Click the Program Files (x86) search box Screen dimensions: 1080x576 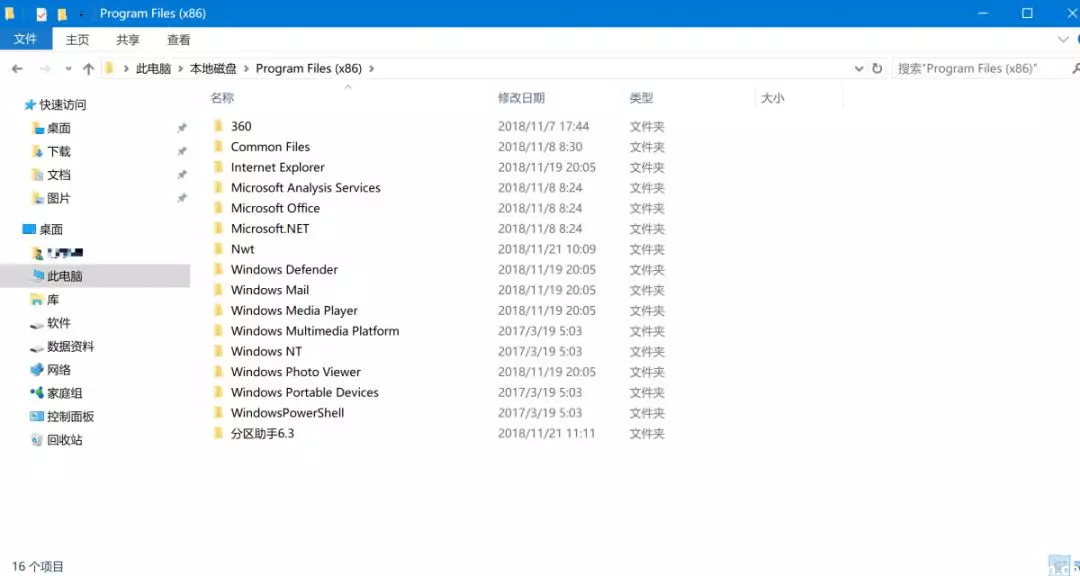click(x=978, y=69)
